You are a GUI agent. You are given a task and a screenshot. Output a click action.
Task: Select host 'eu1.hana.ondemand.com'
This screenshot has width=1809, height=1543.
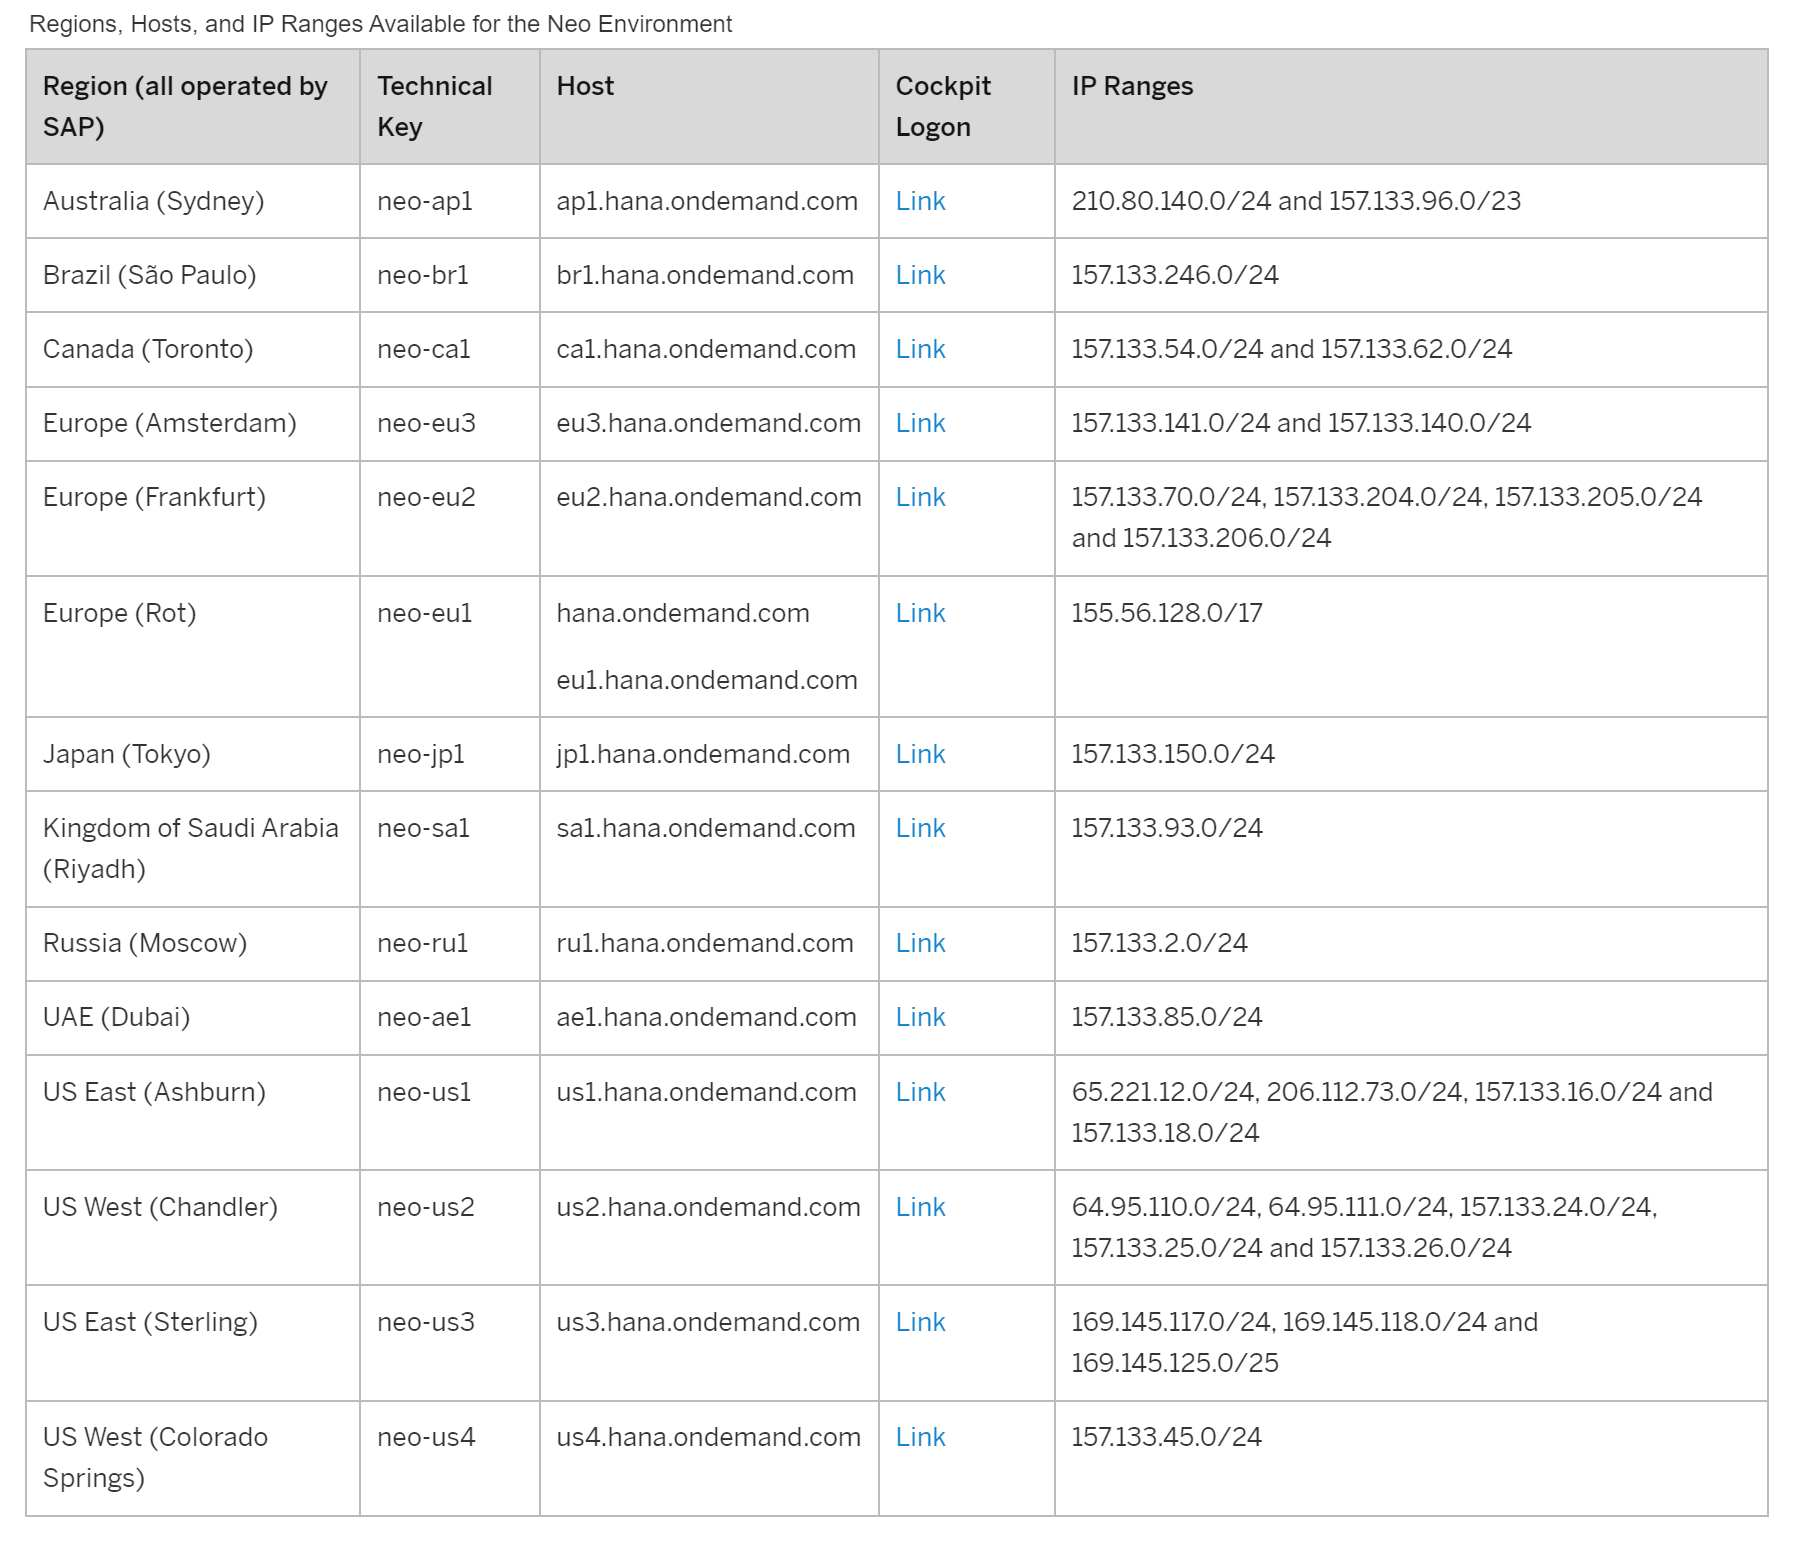pyautogui.click(x=707, y=680)
